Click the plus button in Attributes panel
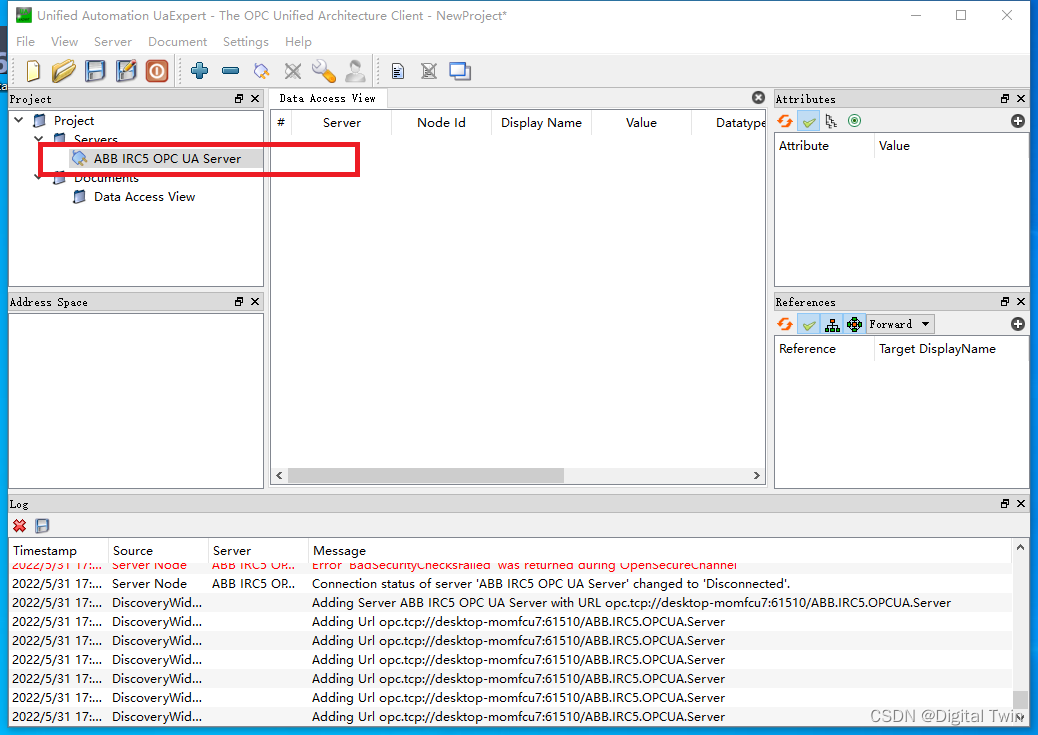 point(1017,121)
